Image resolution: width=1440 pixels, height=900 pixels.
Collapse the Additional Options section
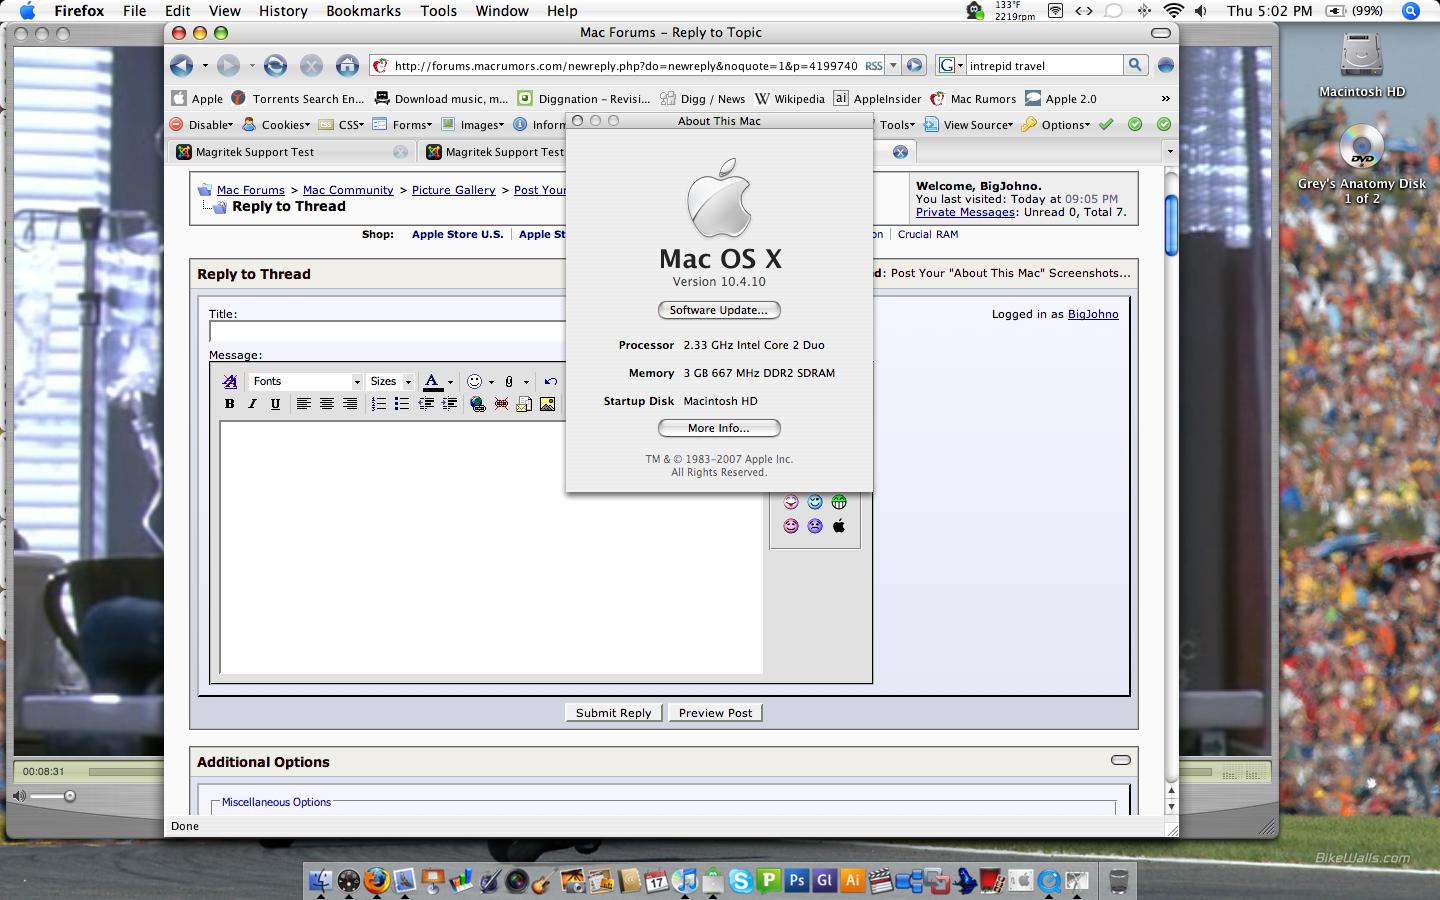(x=1121, y=760)
